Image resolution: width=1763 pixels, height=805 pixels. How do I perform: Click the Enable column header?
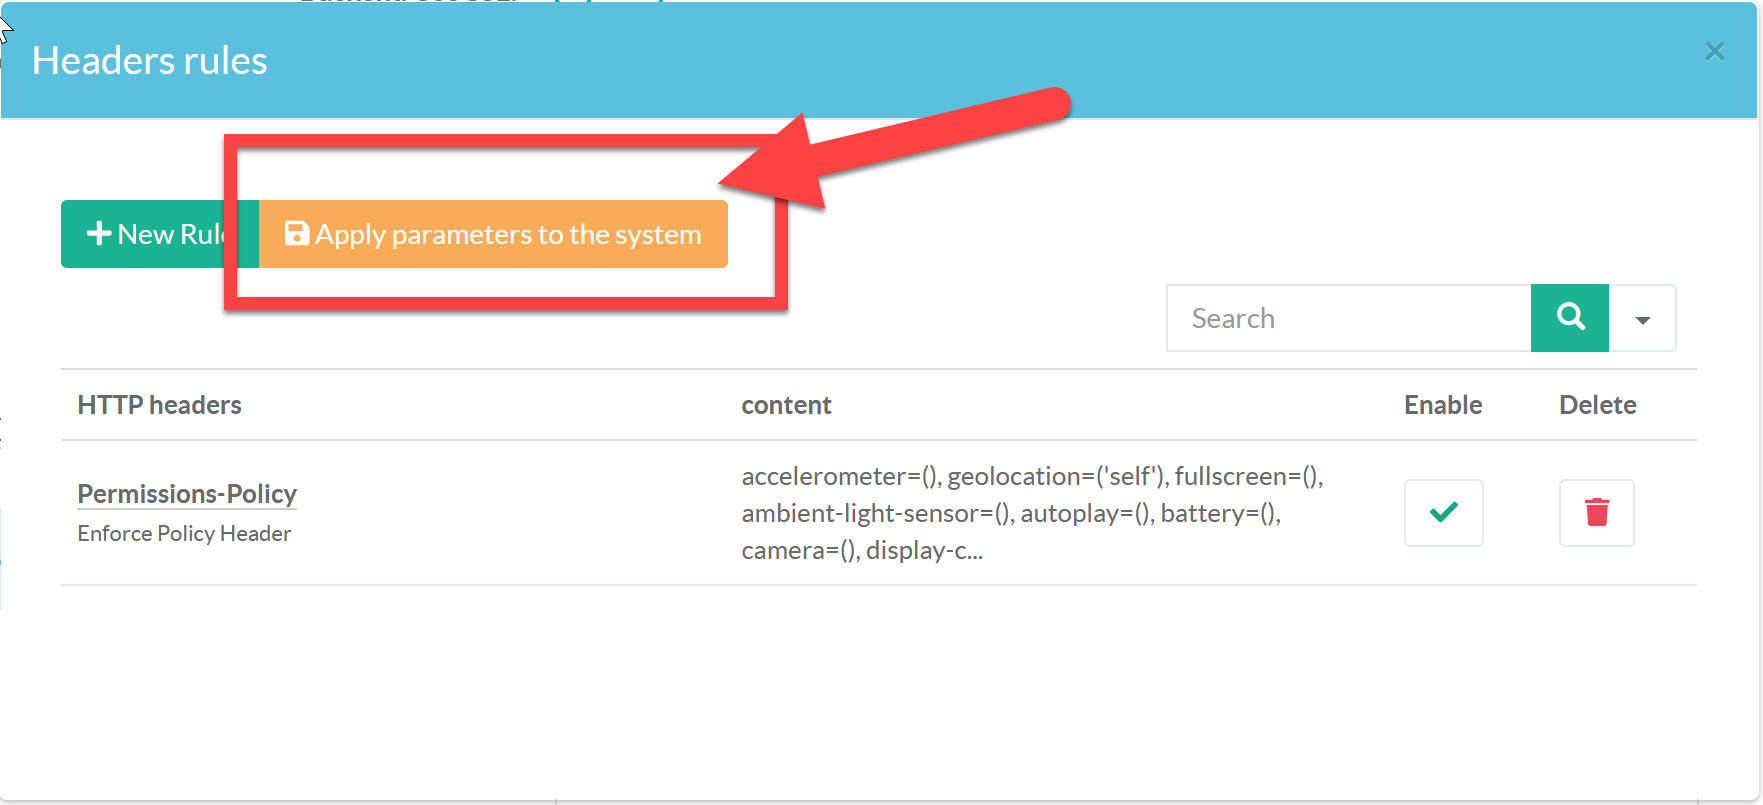tap(1442, 405)
